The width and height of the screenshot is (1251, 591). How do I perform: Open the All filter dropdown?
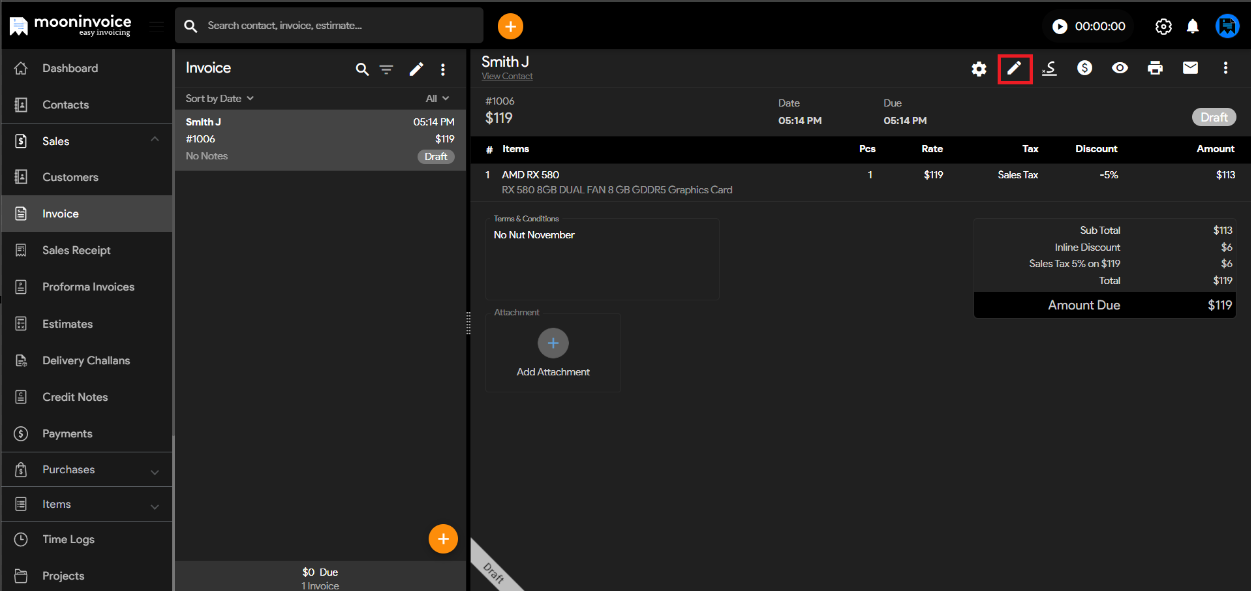pyautogui.click(x=437, y=98)
